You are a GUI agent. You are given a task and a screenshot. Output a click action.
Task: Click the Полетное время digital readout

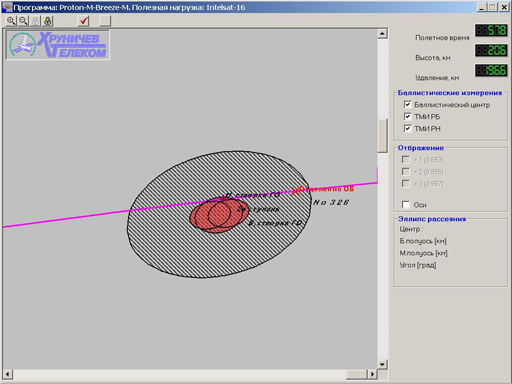[x=491, y=31]
